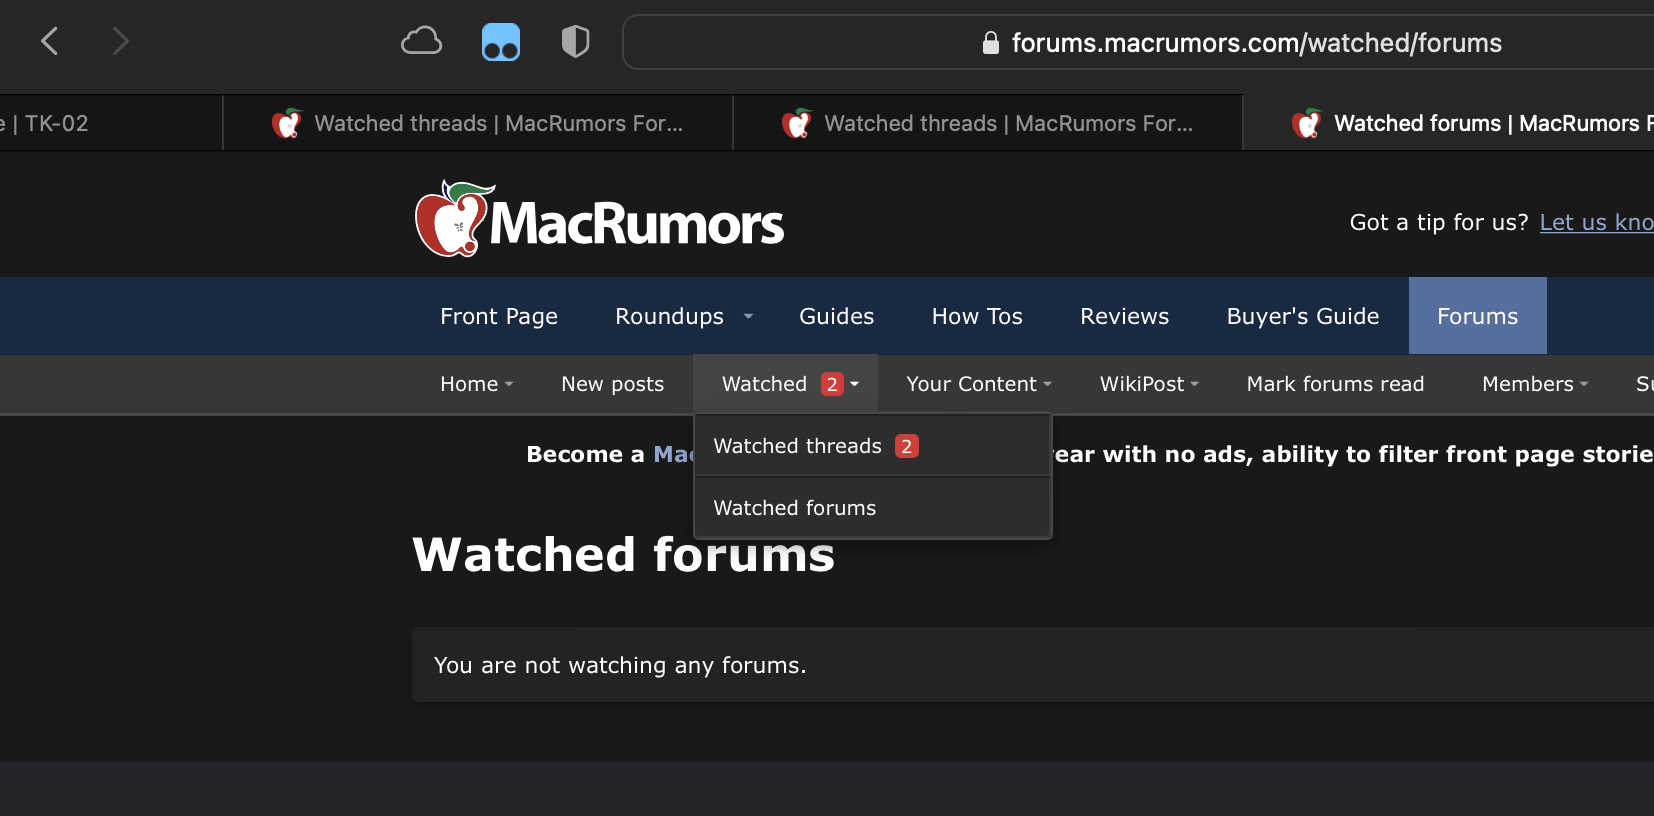The height and width of the screenshot is (816, 1654).
Task: Click favicon of Watched forums tab
Action: (1307, 123)
